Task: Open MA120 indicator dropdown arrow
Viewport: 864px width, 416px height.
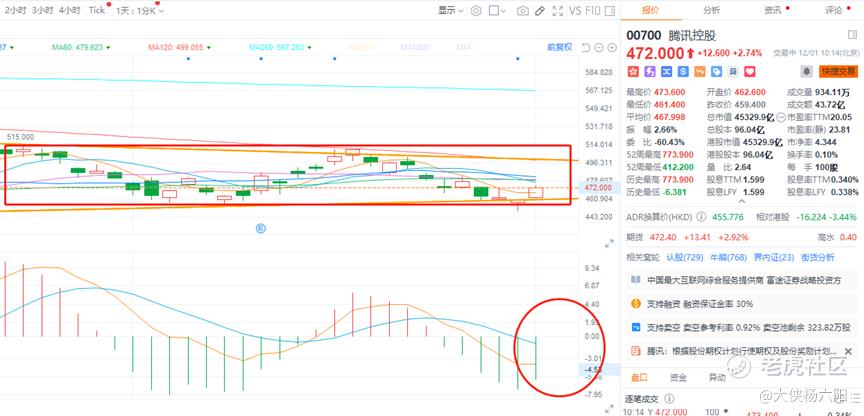Action: point(208,48)
